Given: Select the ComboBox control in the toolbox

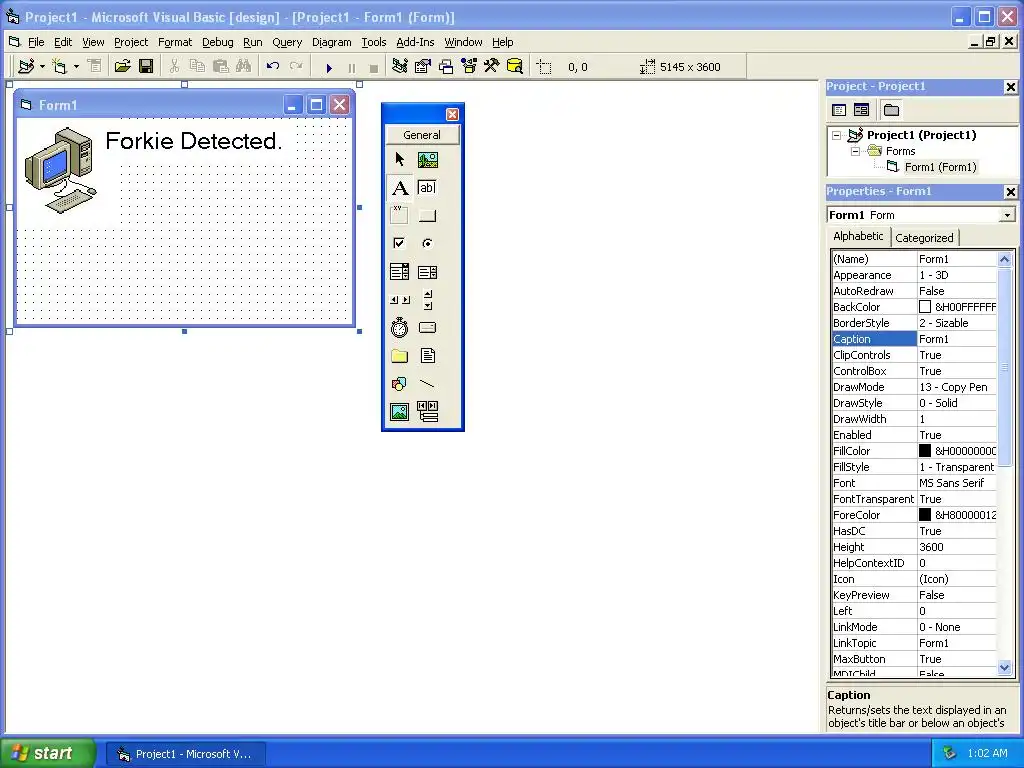Looking at the screenshot, I should (400, 272).
